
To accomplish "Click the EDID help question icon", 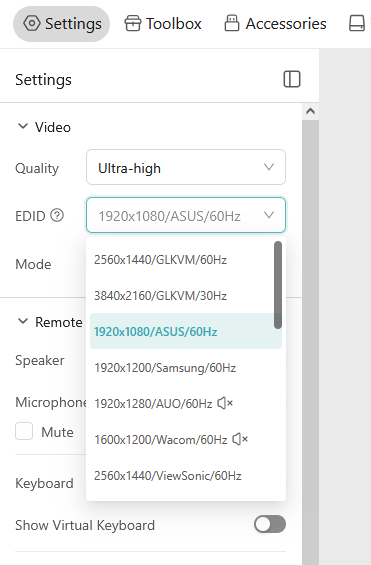I will click(x=57, y=215).
